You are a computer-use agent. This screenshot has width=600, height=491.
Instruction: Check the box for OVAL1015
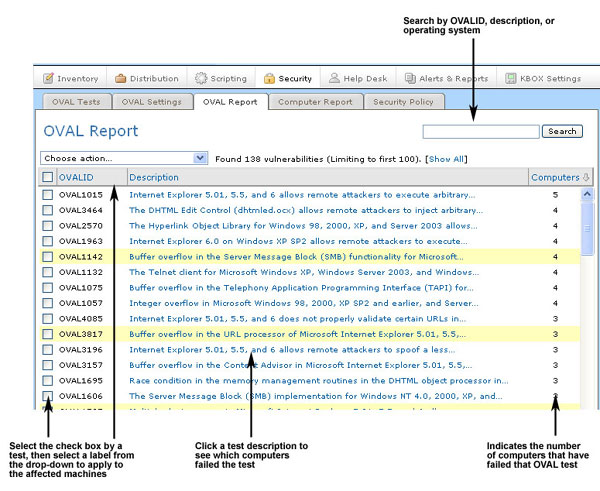(48, 195)
